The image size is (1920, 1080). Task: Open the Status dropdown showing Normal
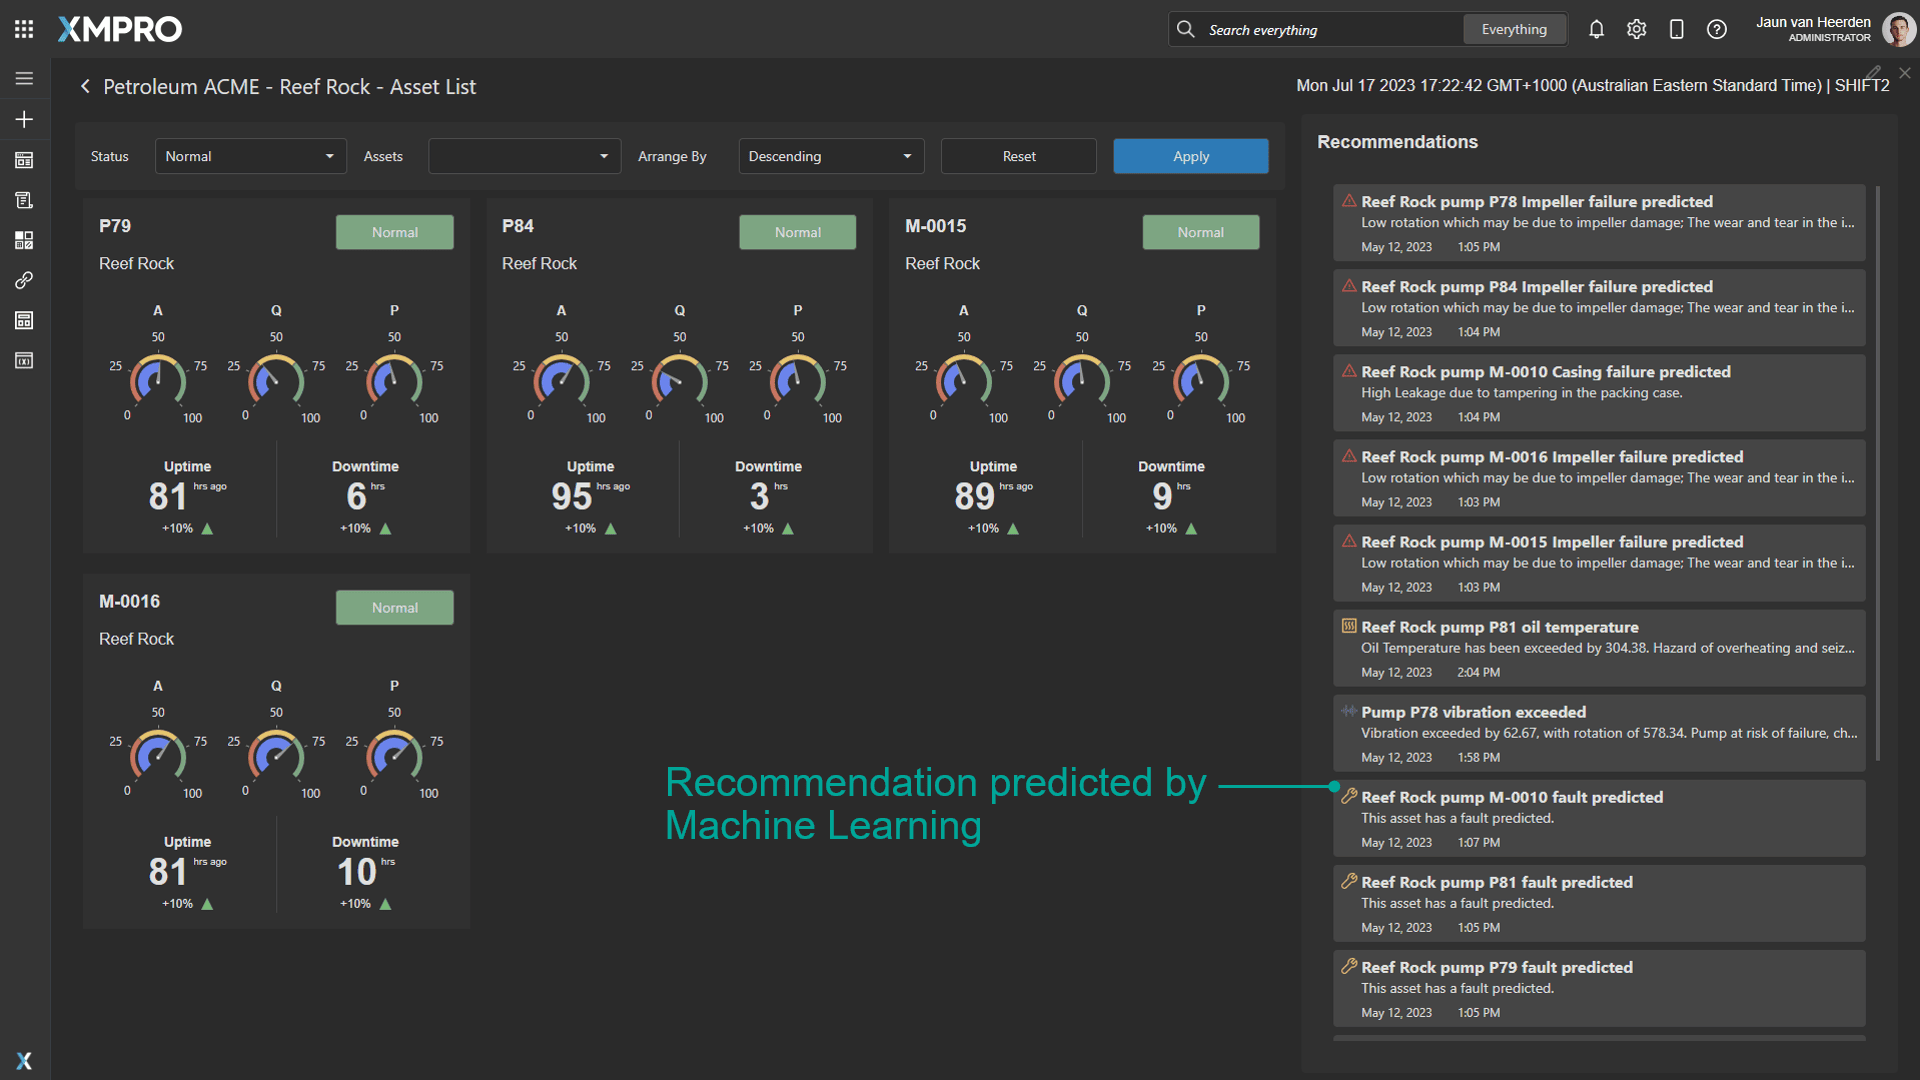click(x=250, y=156)
